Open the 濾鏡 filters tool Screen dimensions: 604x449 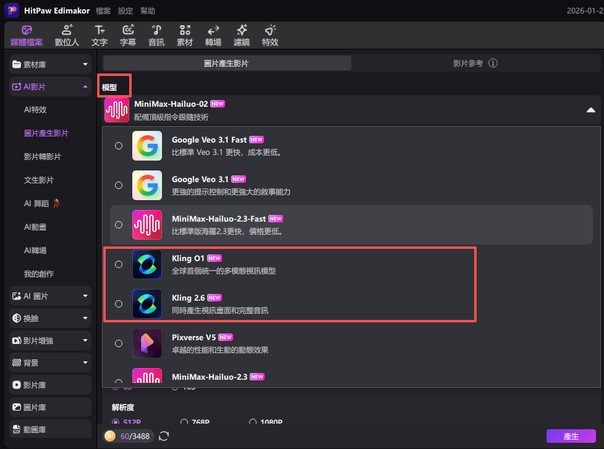click(x=241, y=36)
